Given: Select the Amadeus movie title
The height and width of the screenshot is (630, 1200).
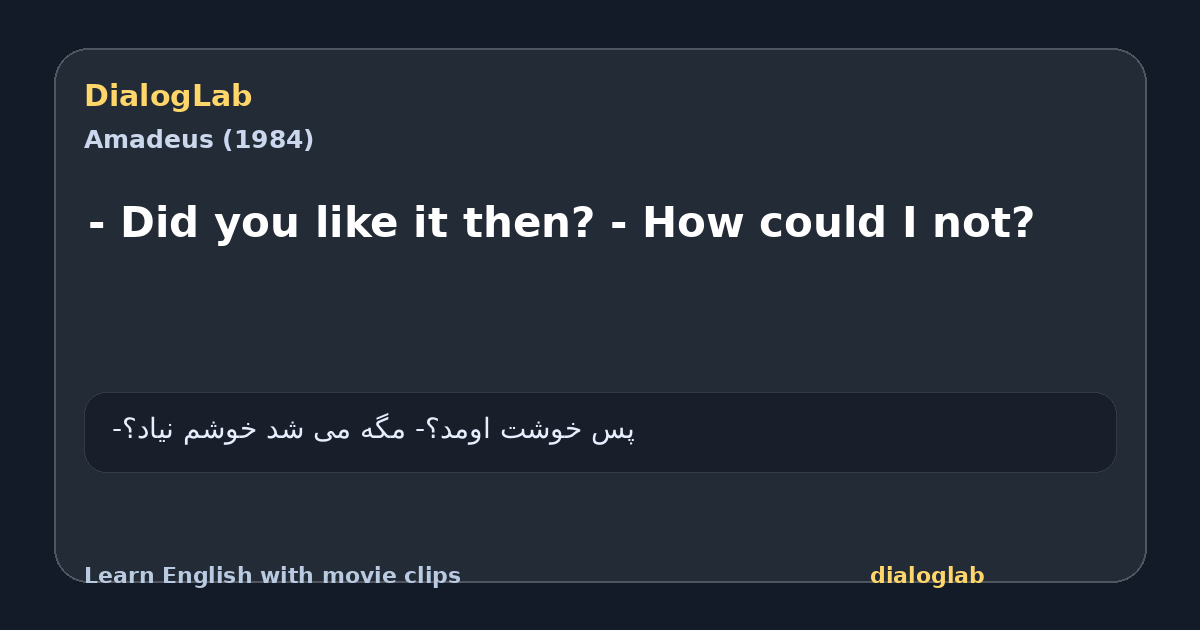Looking at the screenshot, I should [x=149, y=140].
